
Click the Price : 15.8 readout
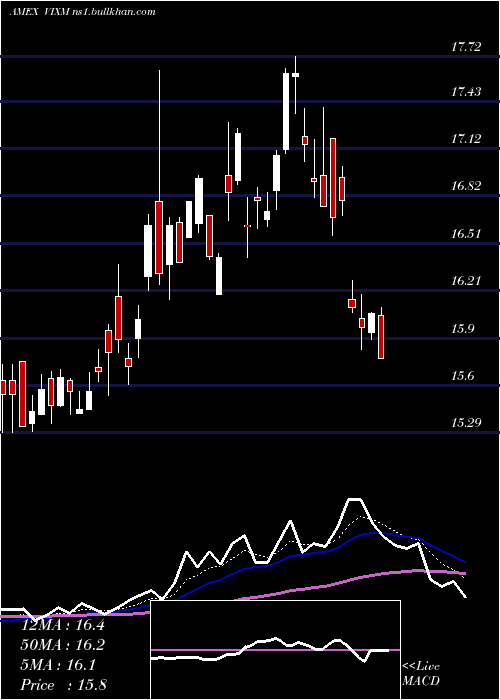click(x=64, y=685)
